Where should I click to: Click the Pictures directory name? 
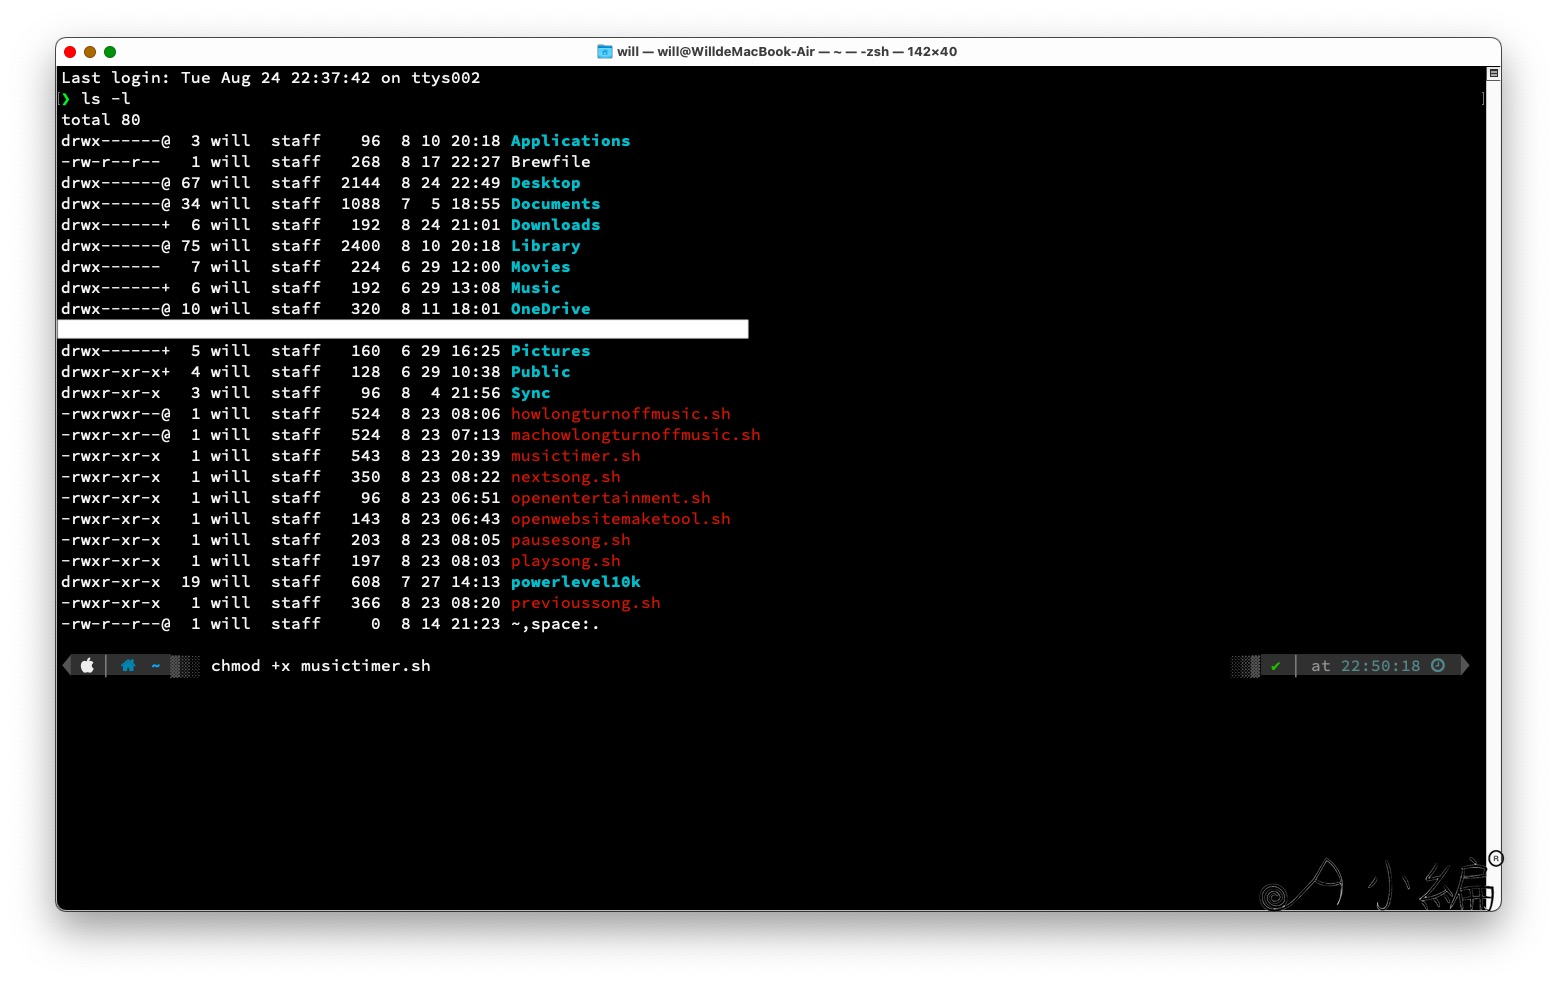[550, 351]
